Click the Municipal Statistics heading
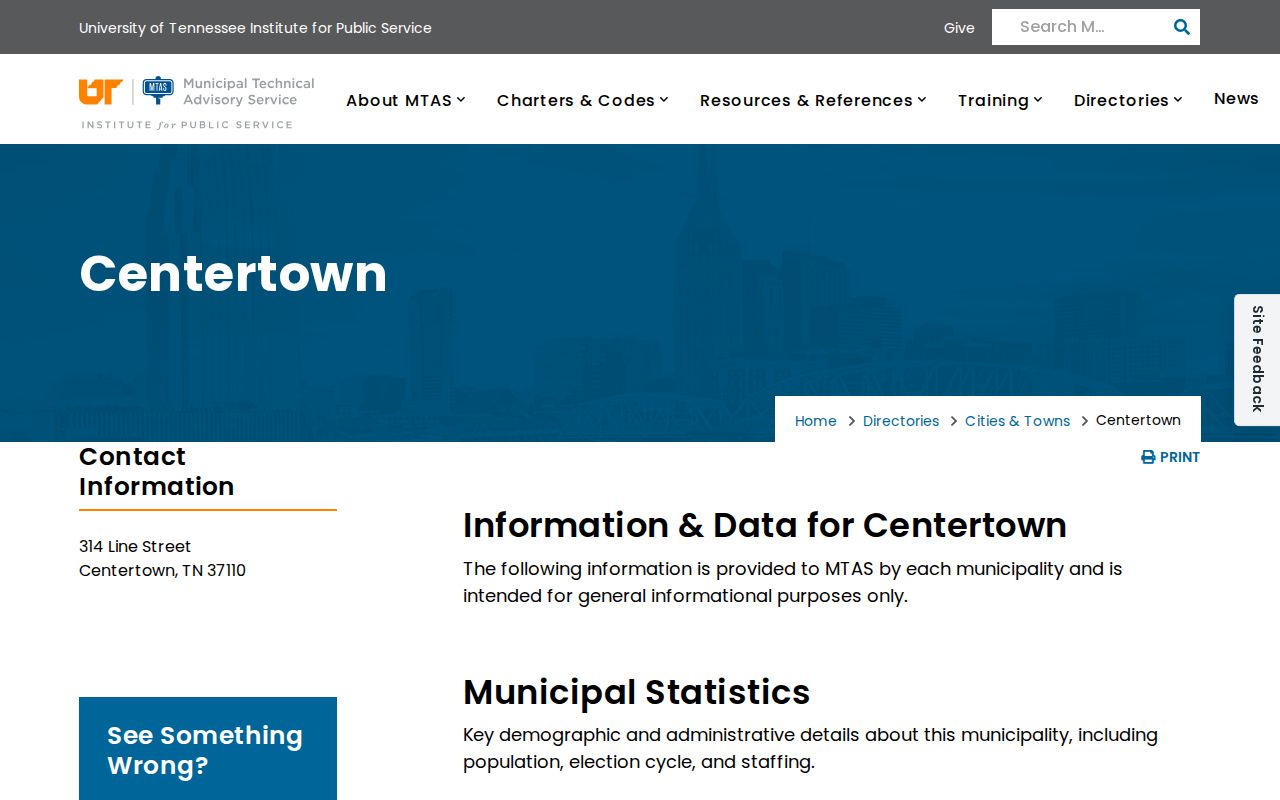The width and height of the screenshot is (1280, 800). point(636,692)
